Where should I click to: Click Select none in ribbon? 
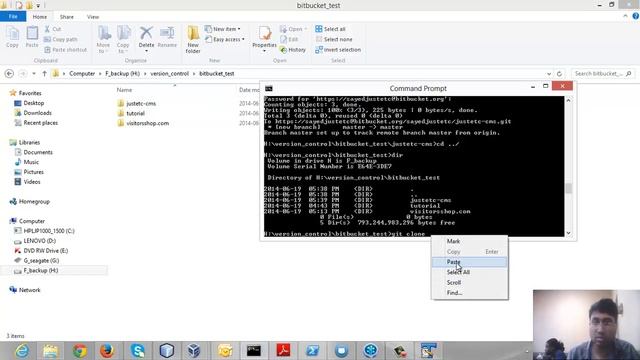(x=333, y=39)
